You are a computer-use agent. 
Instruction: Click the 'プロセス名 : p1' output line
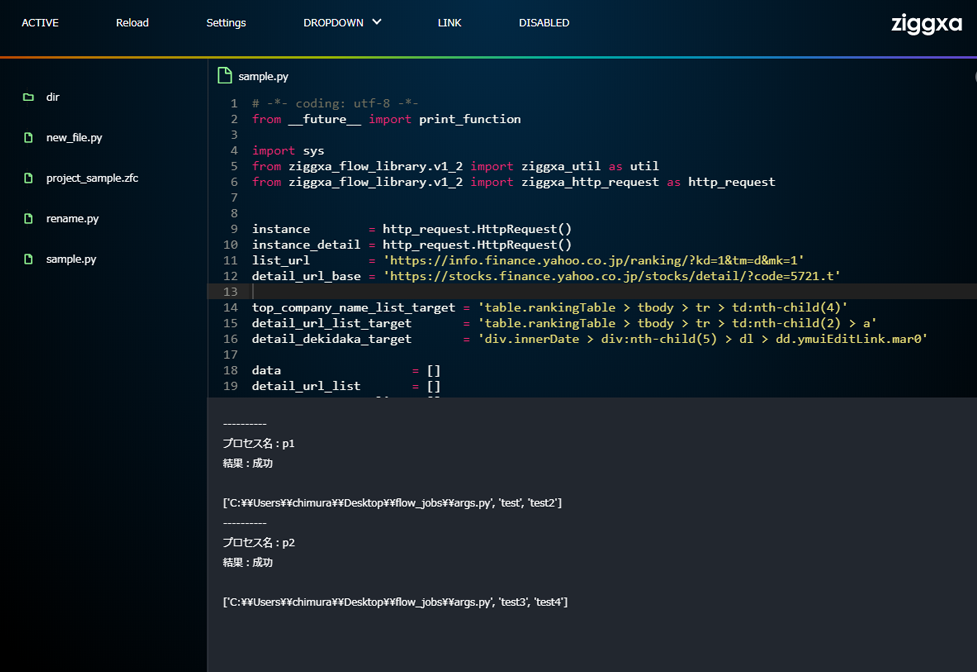[259, 443]
